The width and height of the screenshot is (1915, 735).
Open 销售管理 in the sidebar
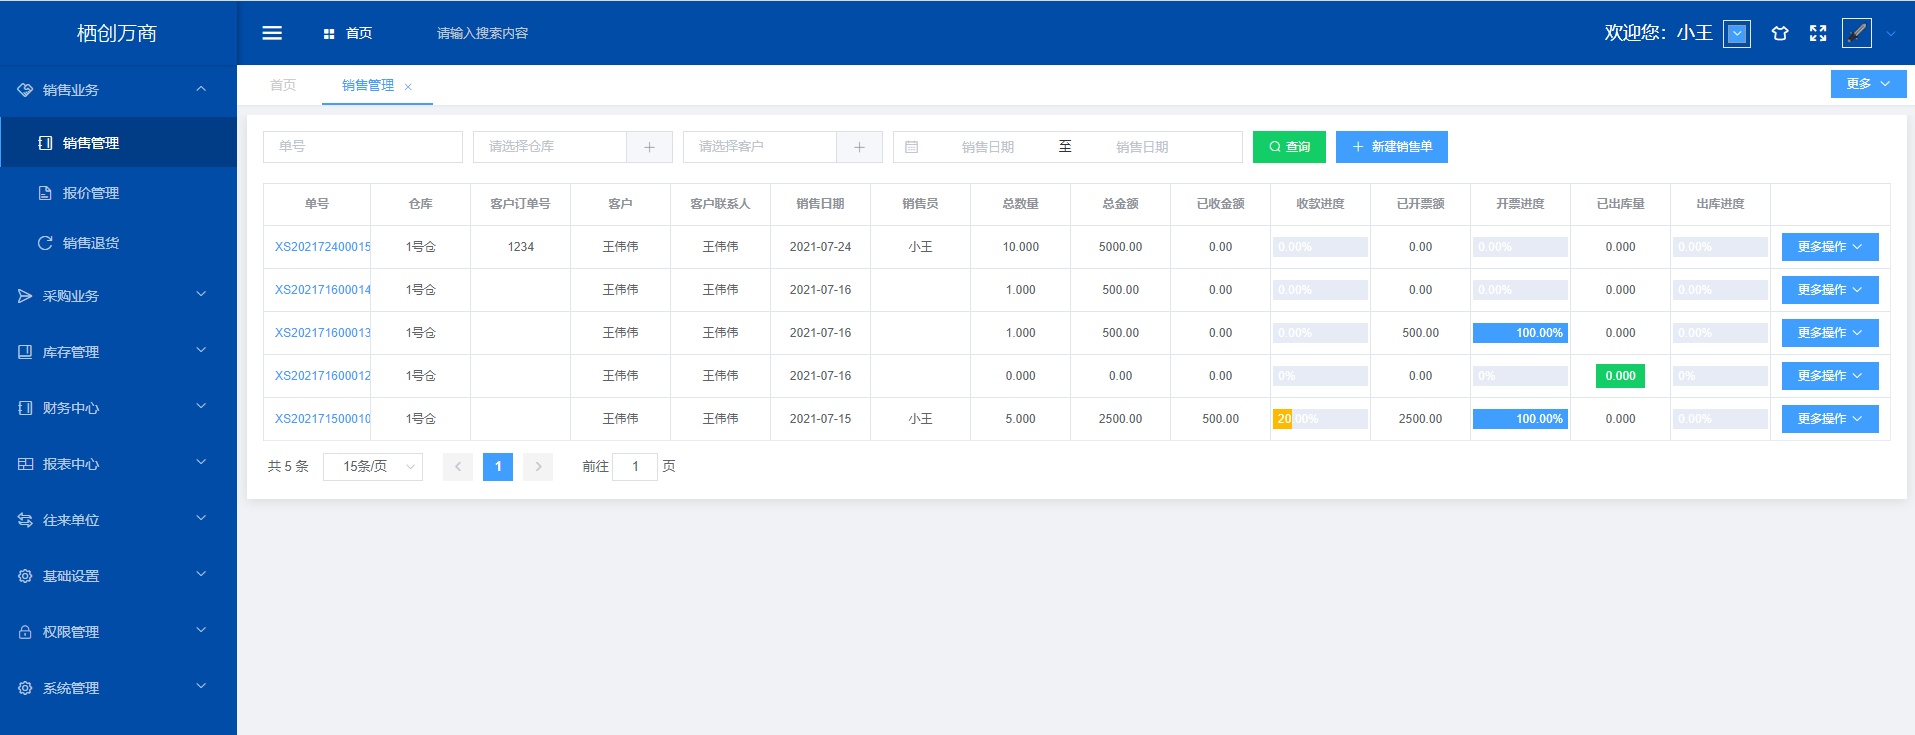(118, 143)
